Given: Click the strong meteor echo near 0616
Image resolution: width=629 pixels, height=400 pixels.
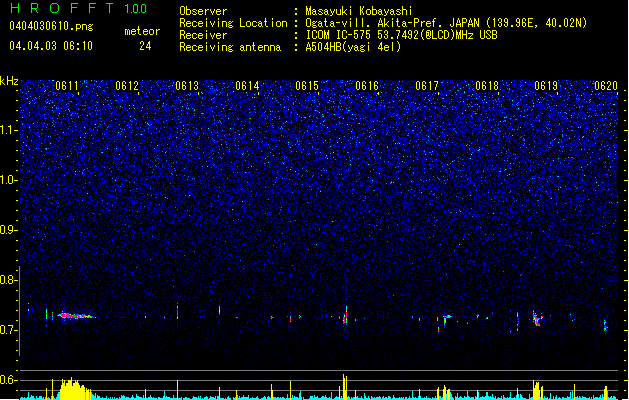Looking at the screenshot, I should pos(345,317).
